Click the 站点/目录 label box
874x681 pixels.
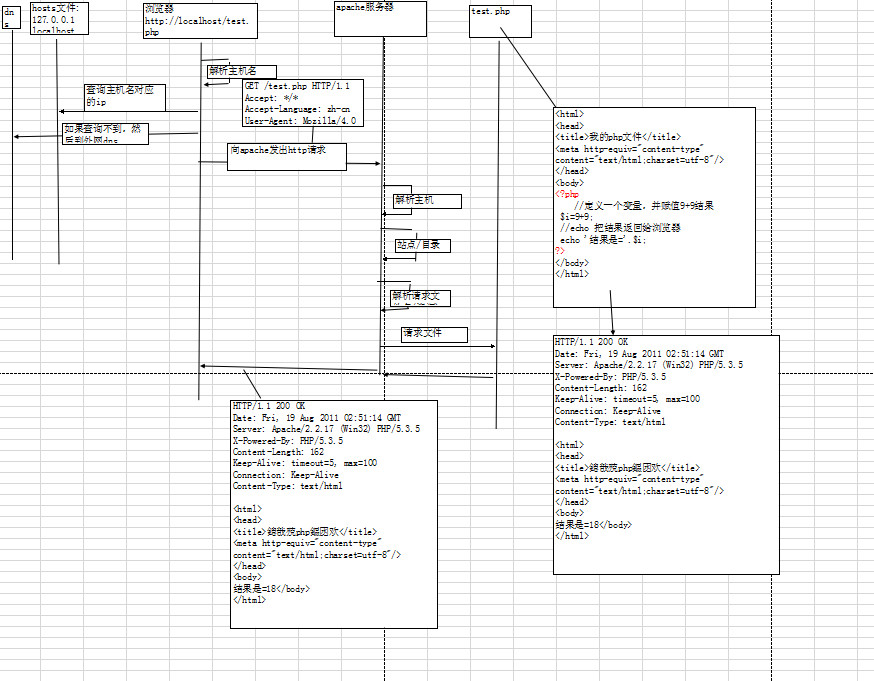click(x=423, y=245)
